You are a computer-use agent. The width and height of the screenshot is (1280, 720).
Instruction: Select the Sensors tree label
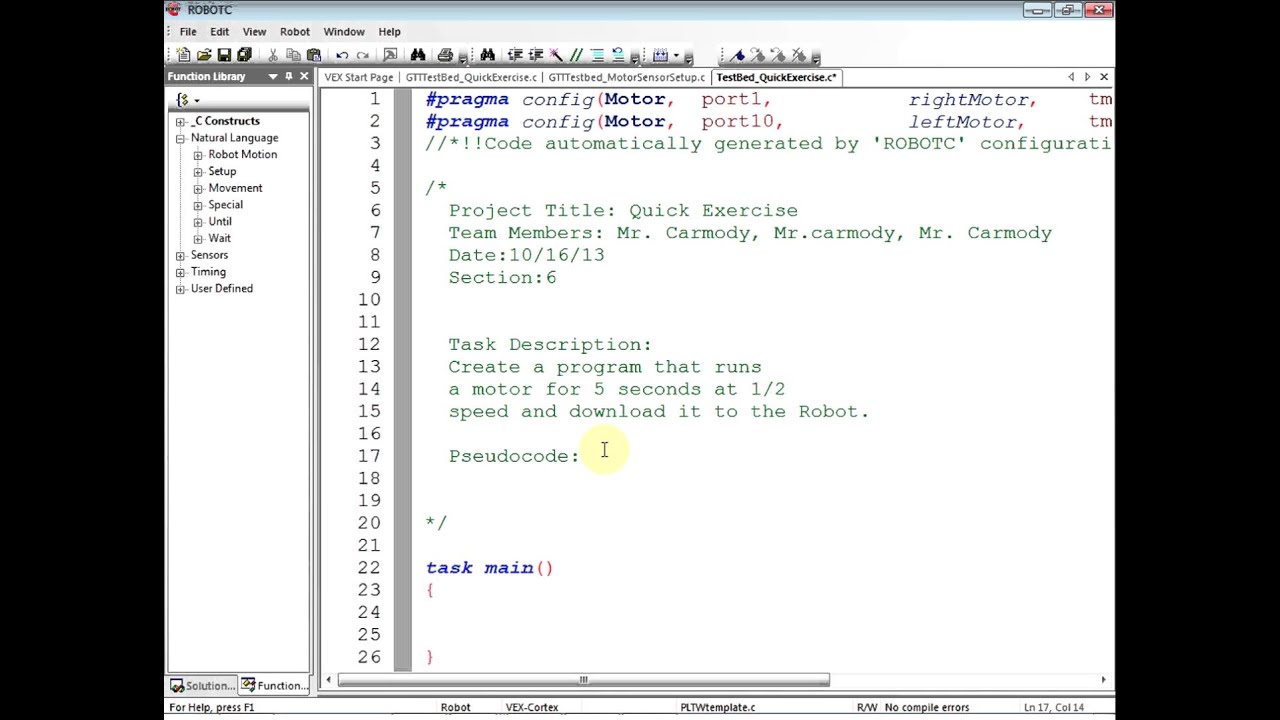[209, 255]
